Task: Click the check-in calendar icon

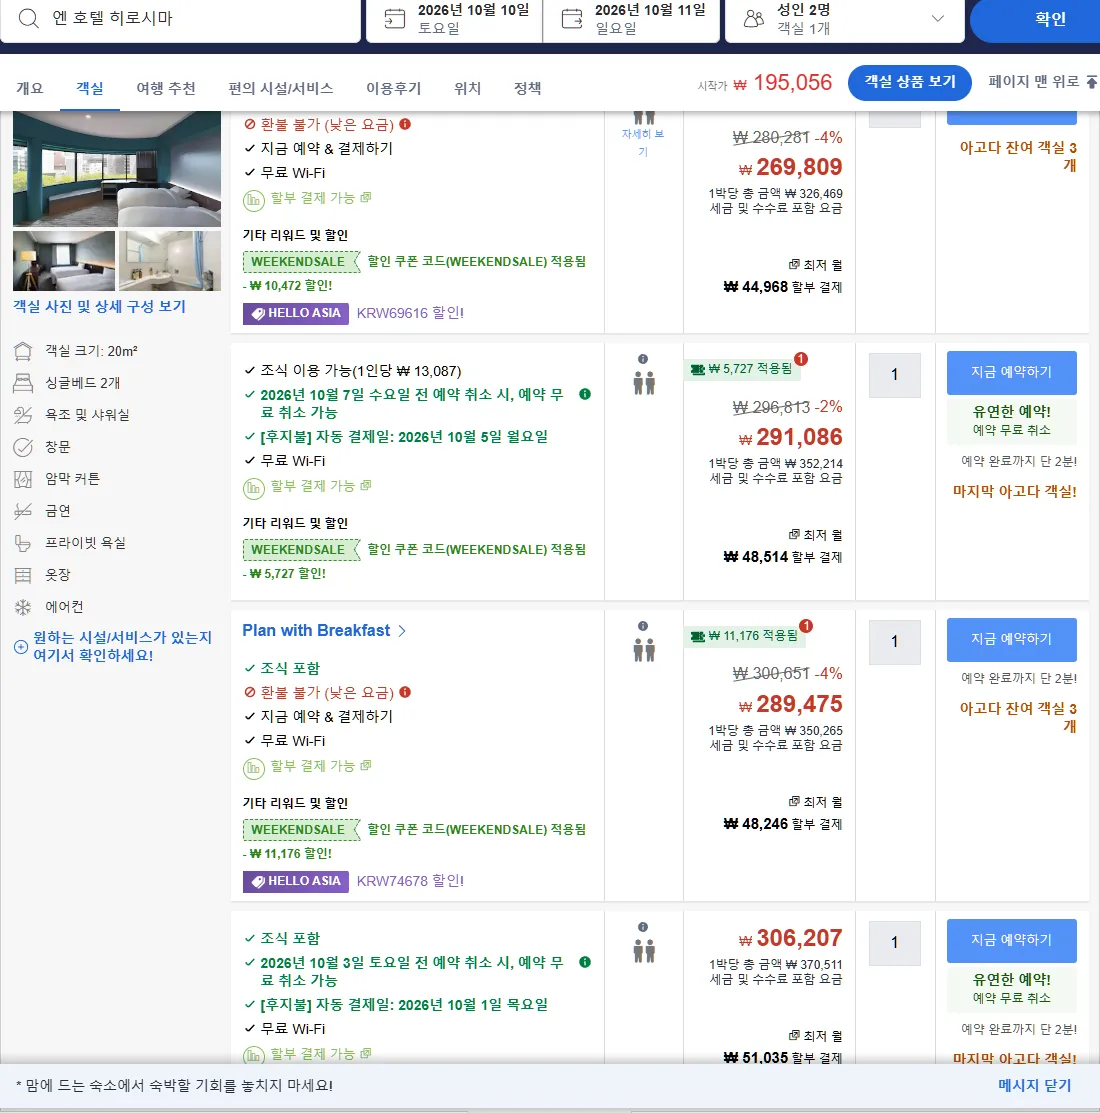Action: click(395, 18)
